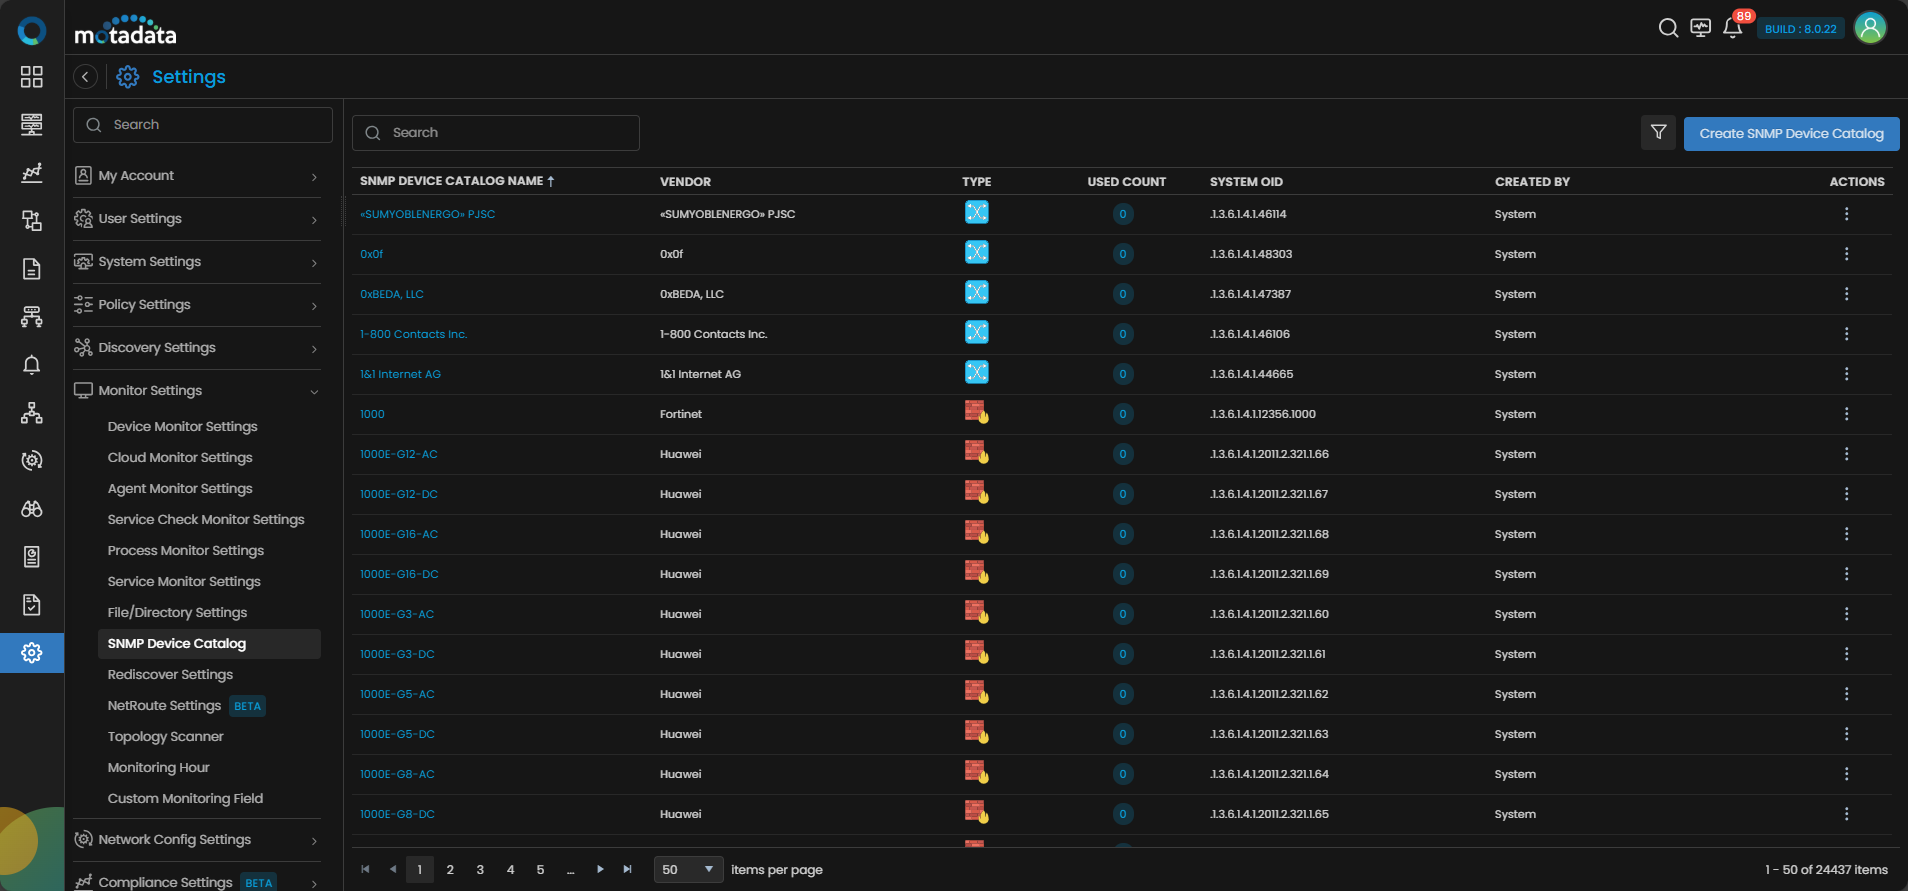
Task: Expand the Compliance Settings section
Action: tap(197, 882)
